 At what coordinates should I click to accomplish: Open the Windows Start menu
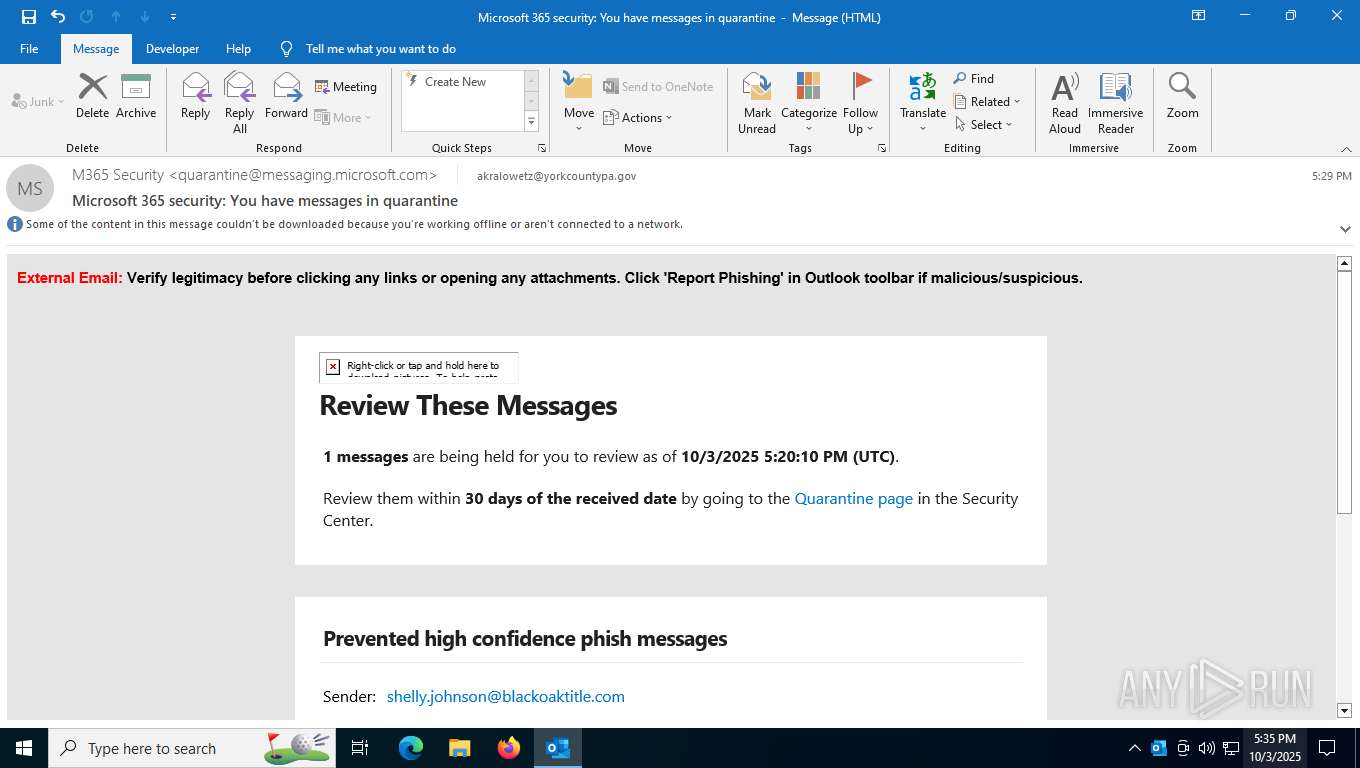pos(24,748)
